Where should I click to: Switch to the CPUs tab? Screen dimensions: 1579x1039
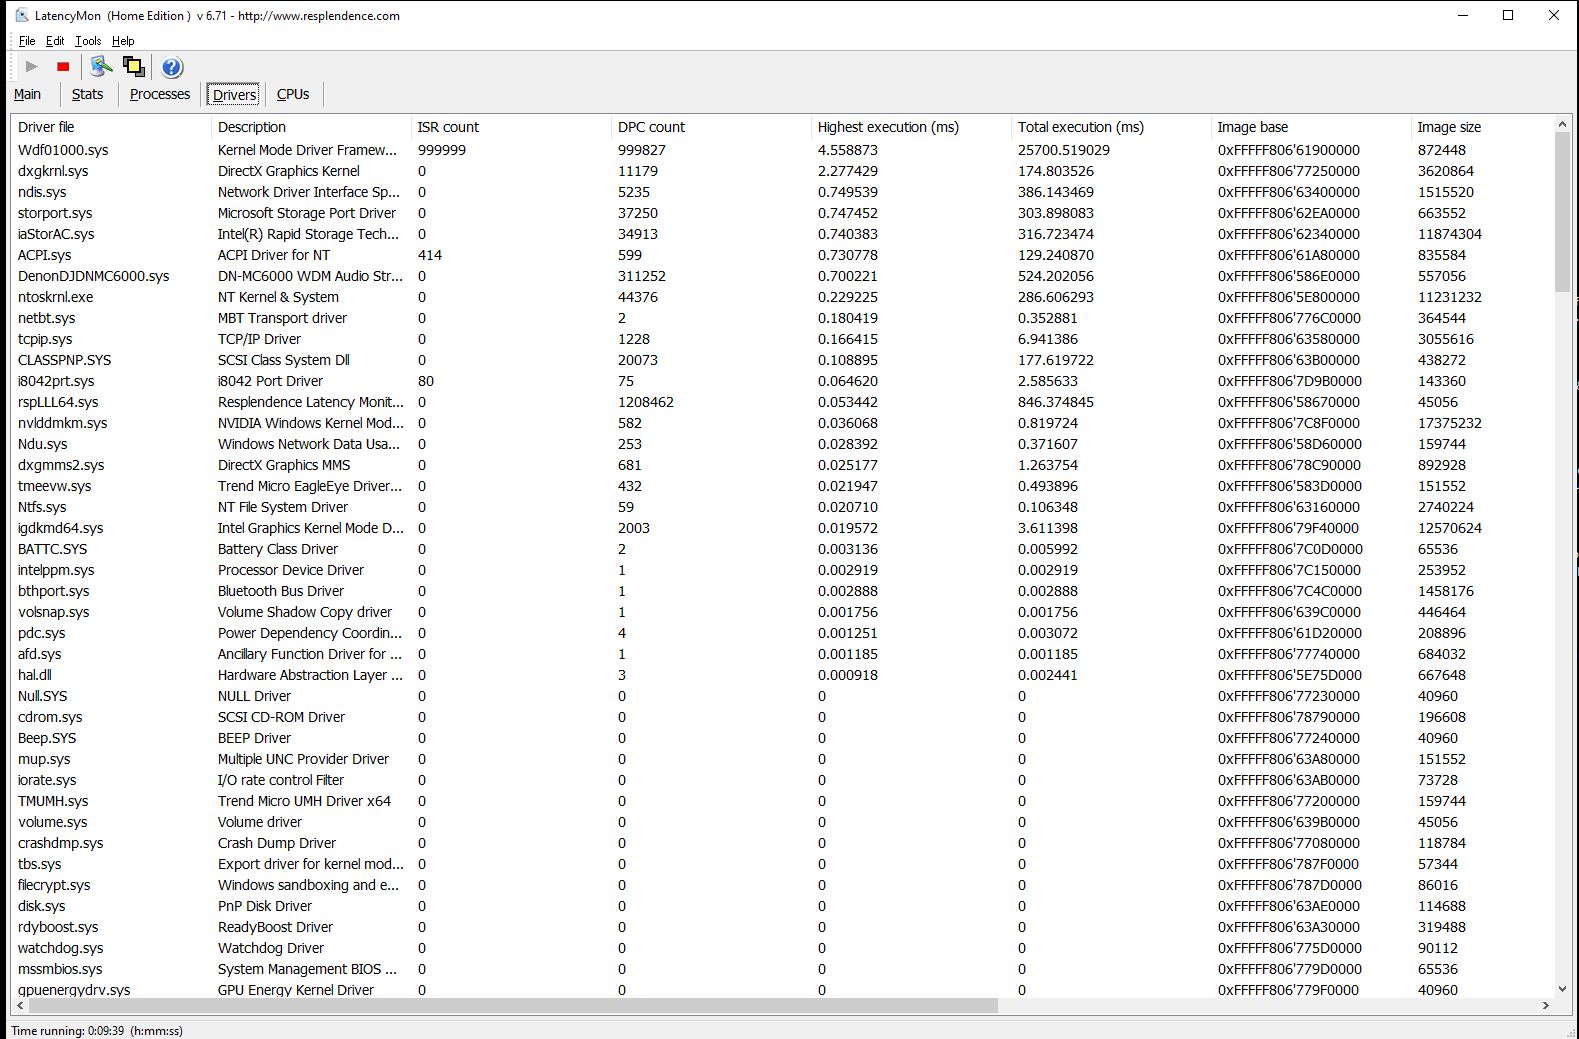(x=293, y=94)
